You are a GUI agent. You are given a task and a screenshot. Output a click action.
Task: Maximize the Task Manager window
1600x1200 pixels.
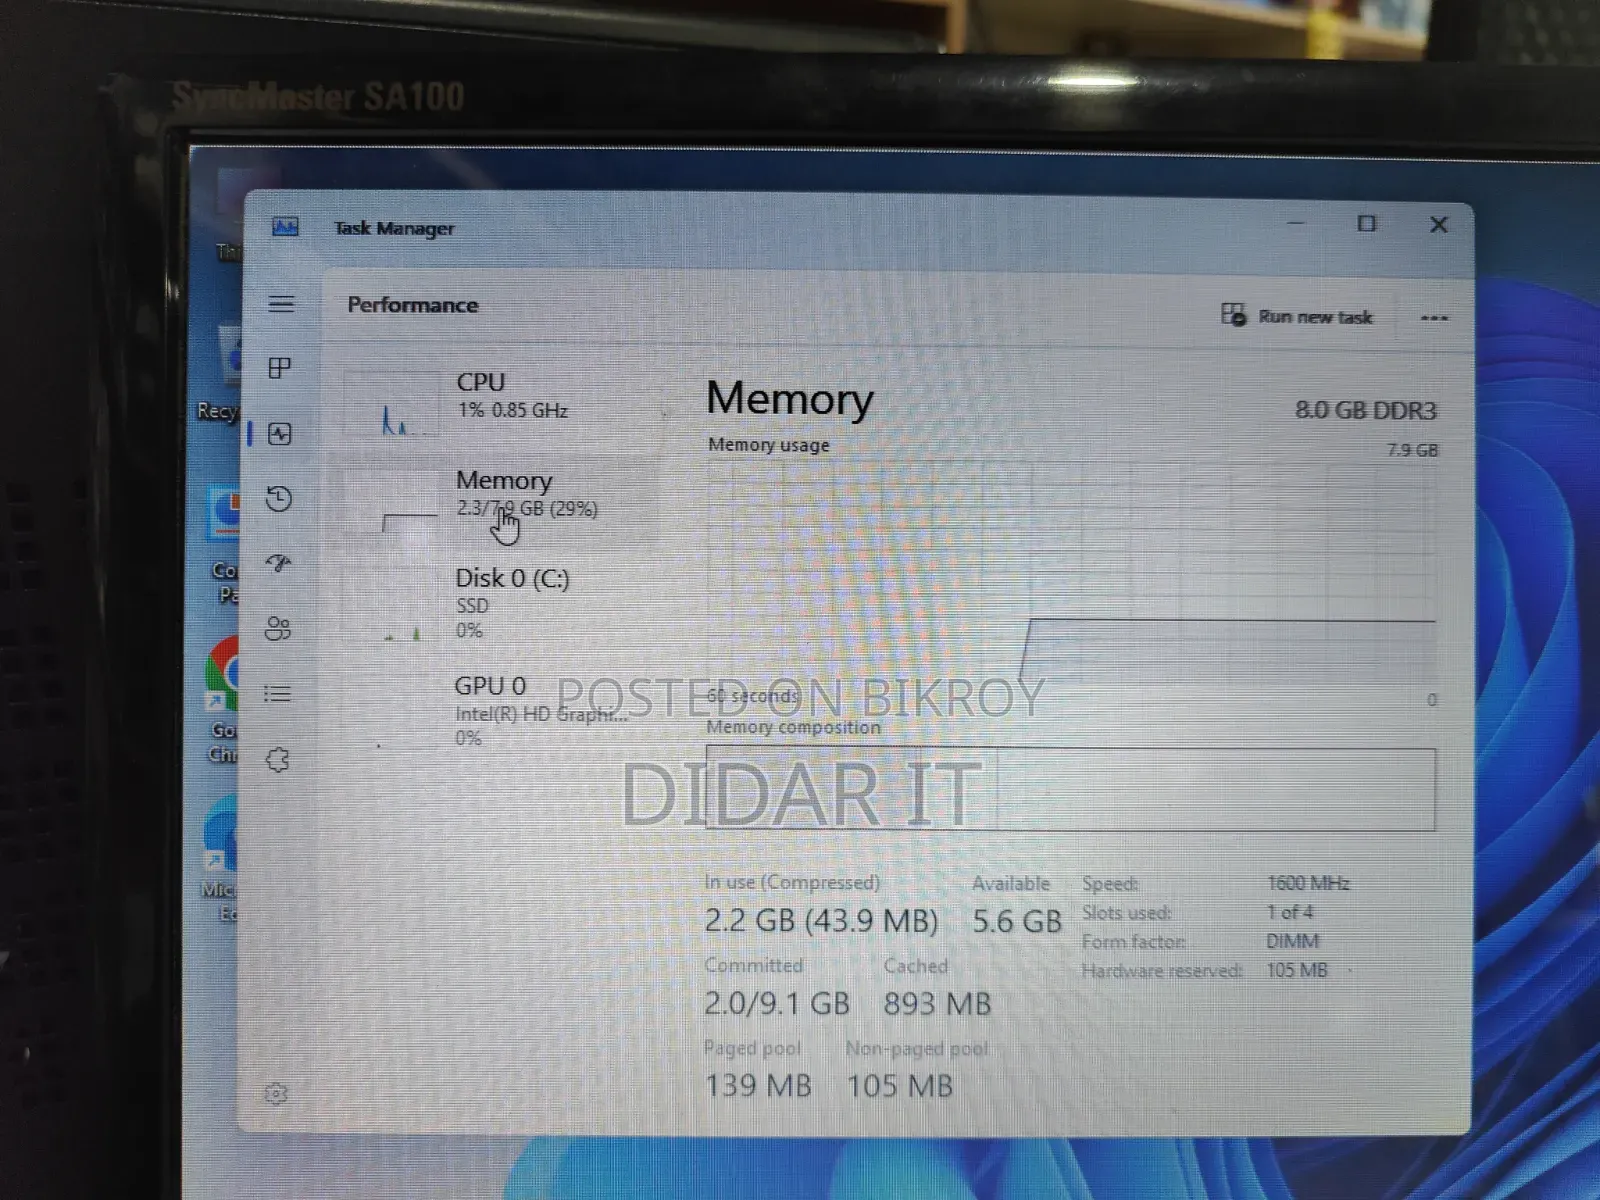pyautogui.click(x=1367, y=223)
